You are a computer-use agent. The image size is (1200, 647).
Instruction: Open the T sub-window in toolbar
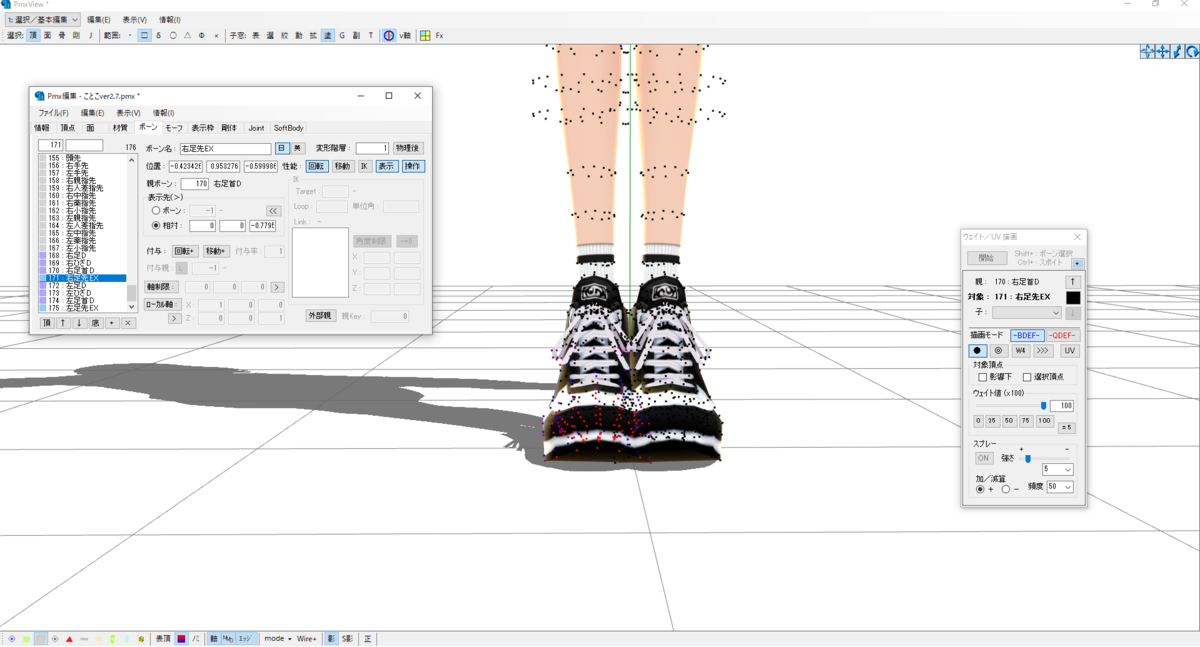click(x=371, y=35)
